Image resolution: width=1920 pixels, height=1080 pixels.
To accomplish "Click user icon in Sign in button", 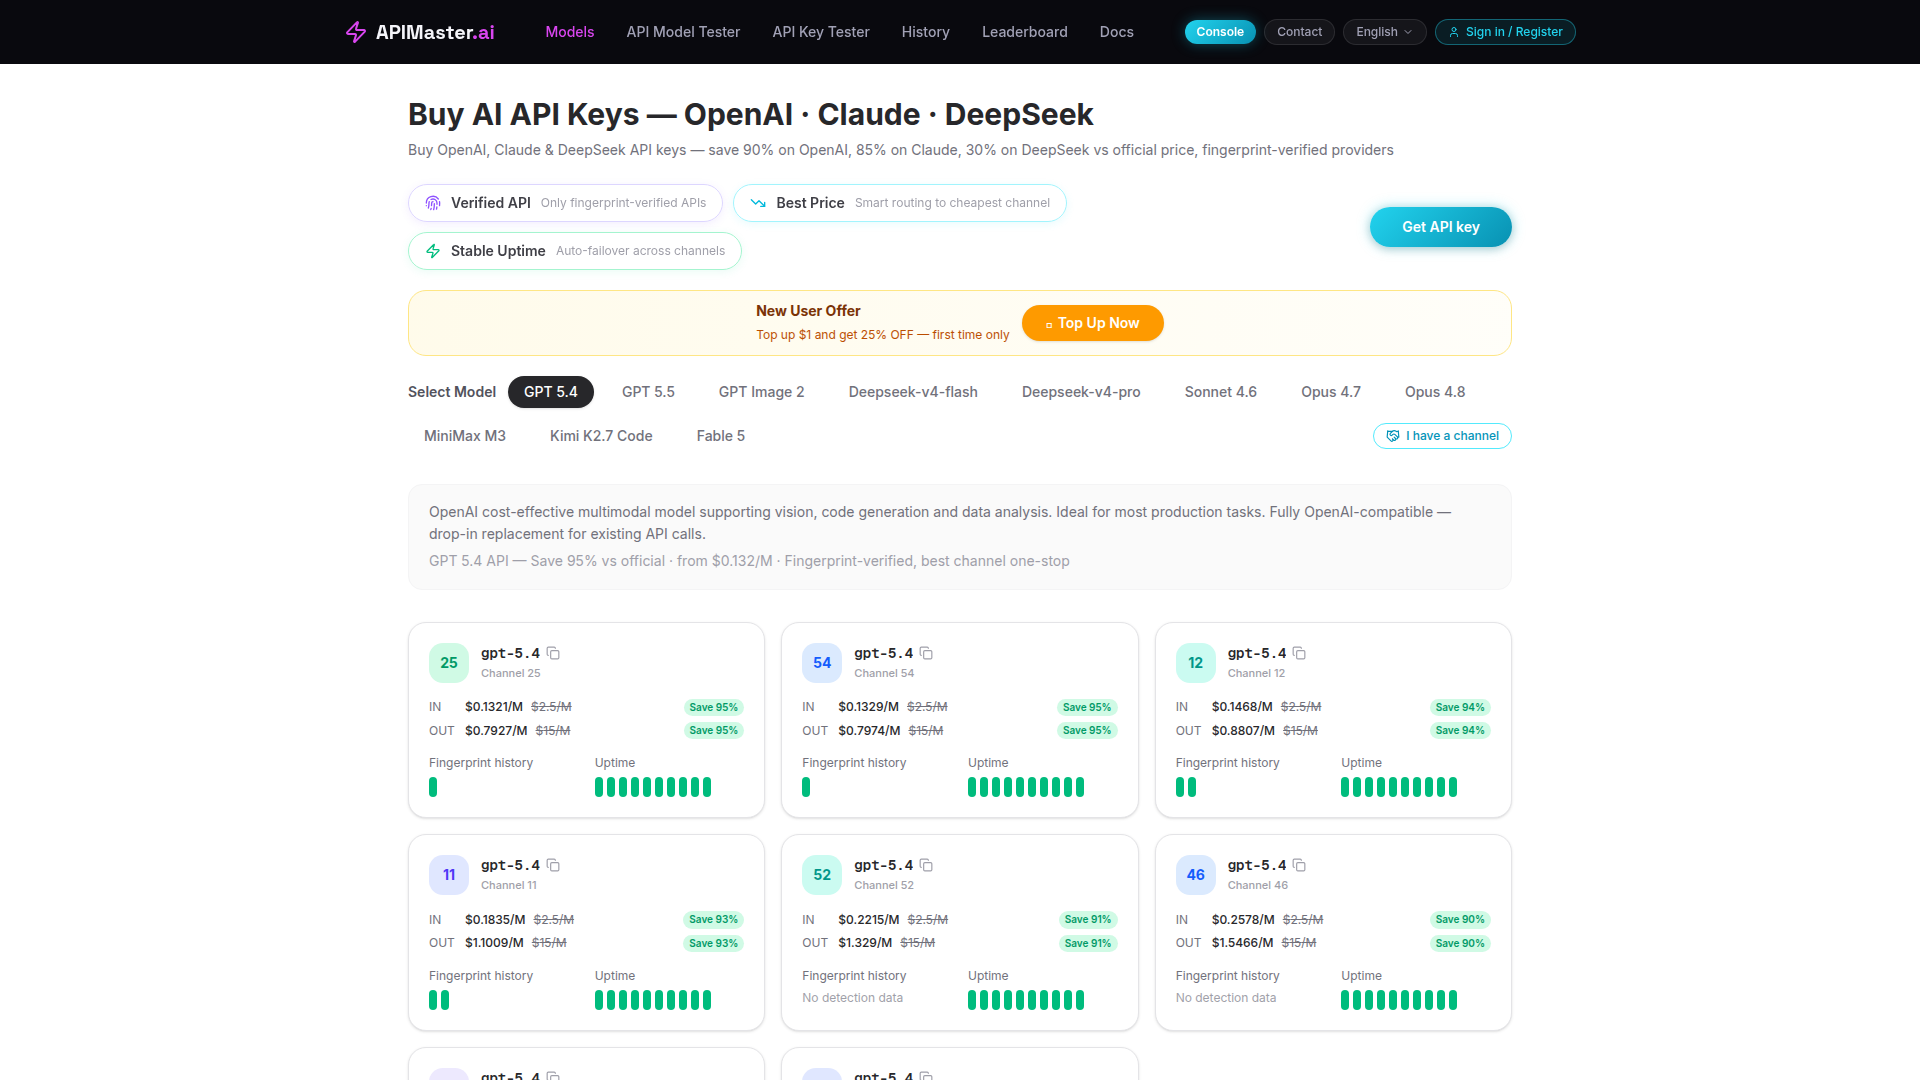I will coord(1454,32).
